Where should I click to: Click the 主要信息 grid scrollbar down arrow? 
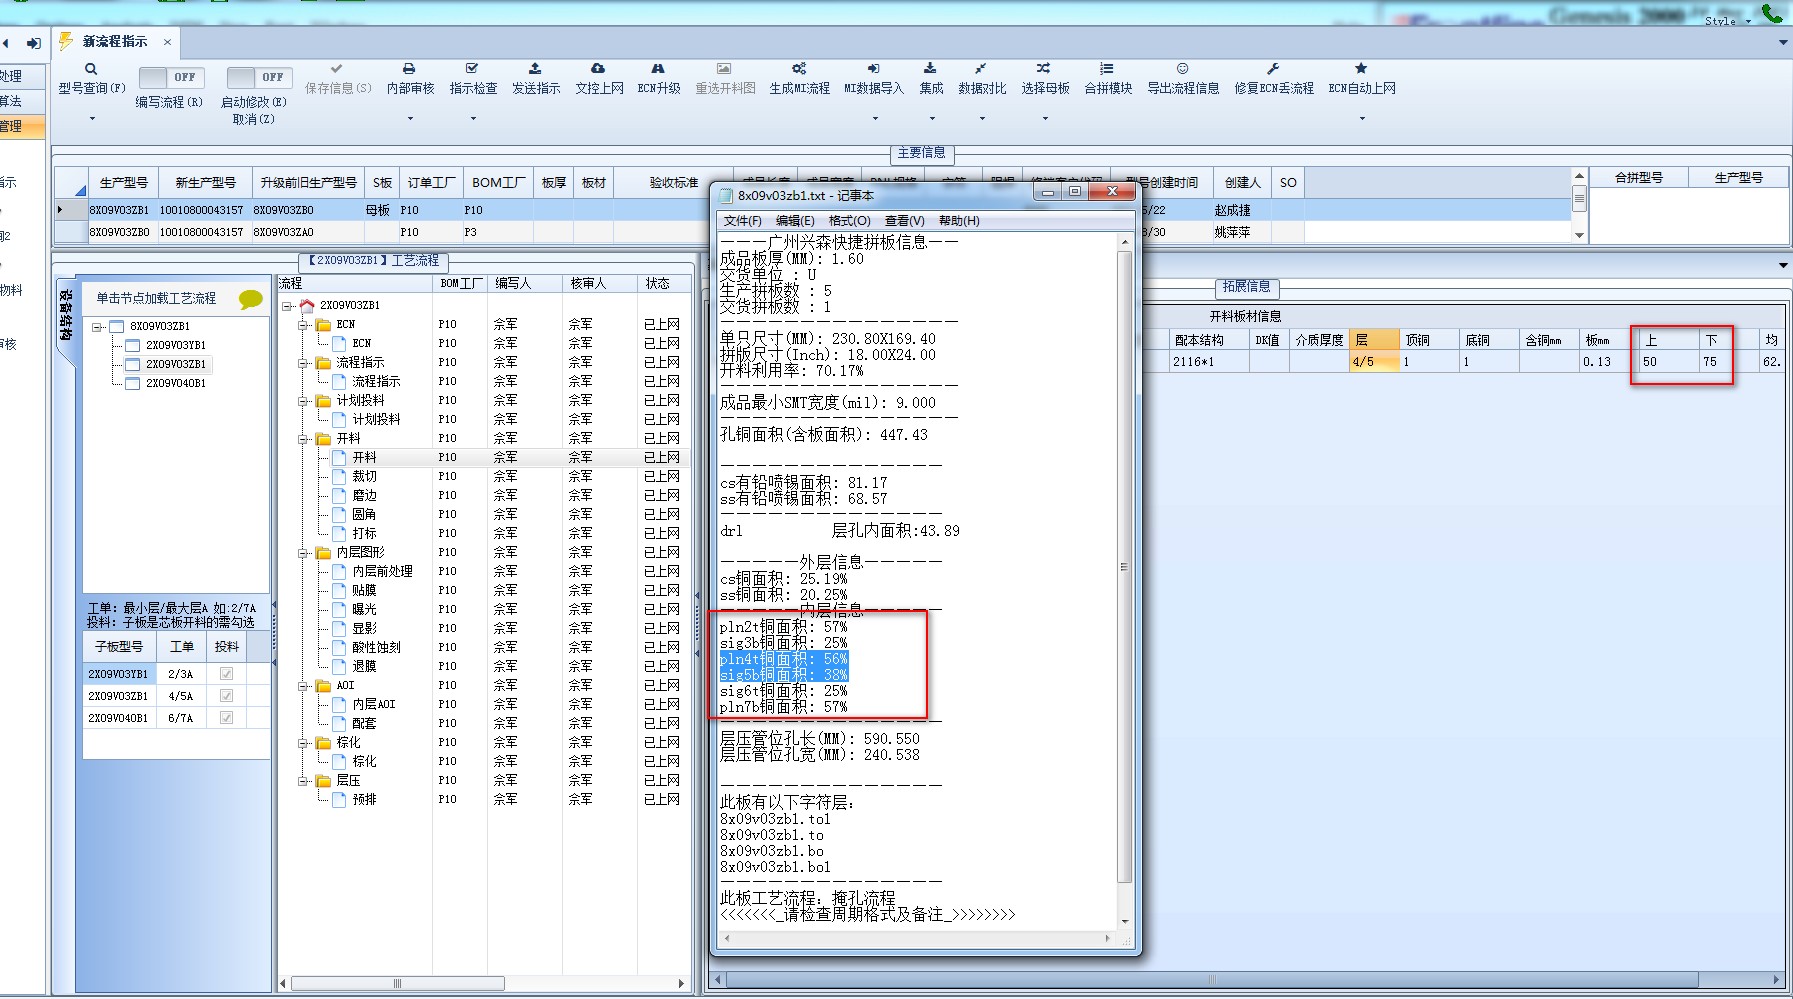(1580, 235)
